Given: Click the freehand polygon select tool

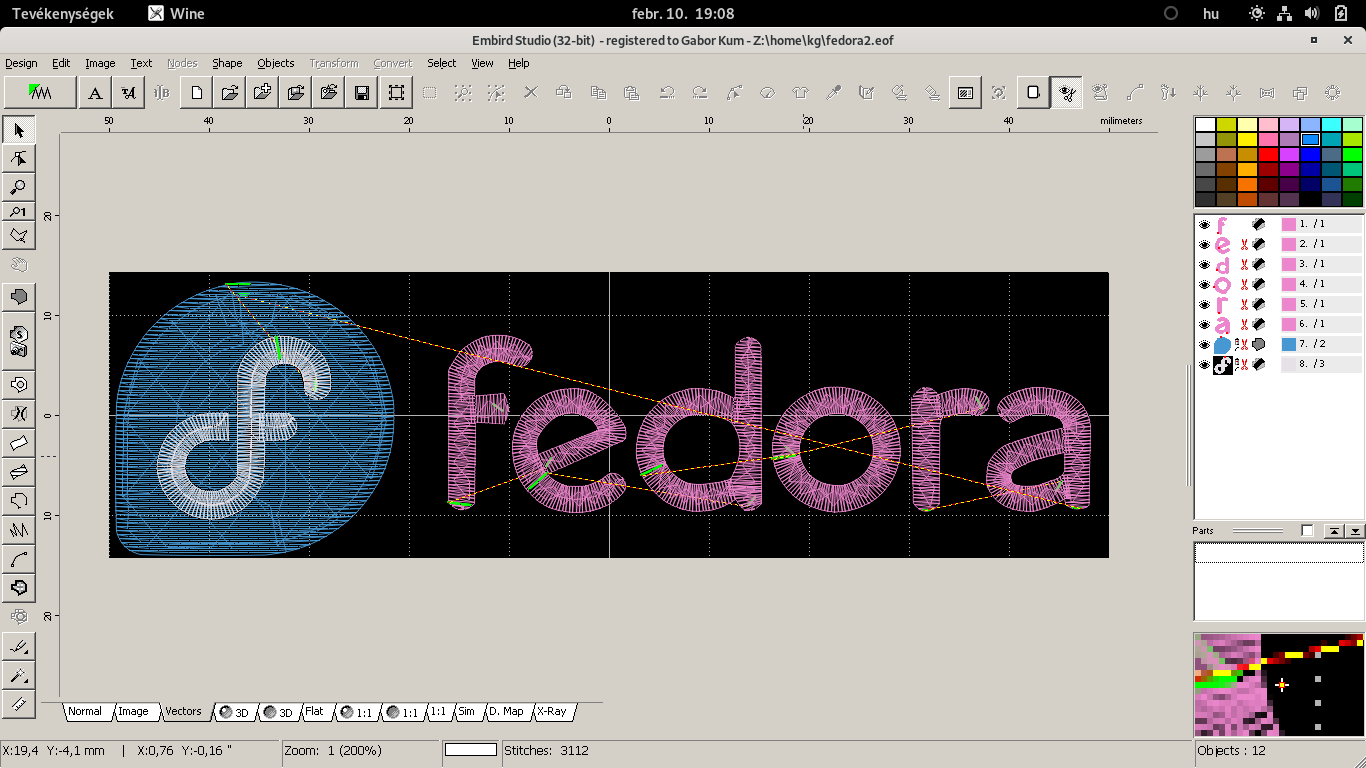Looking at the screenshot, I should coord(19,236).
